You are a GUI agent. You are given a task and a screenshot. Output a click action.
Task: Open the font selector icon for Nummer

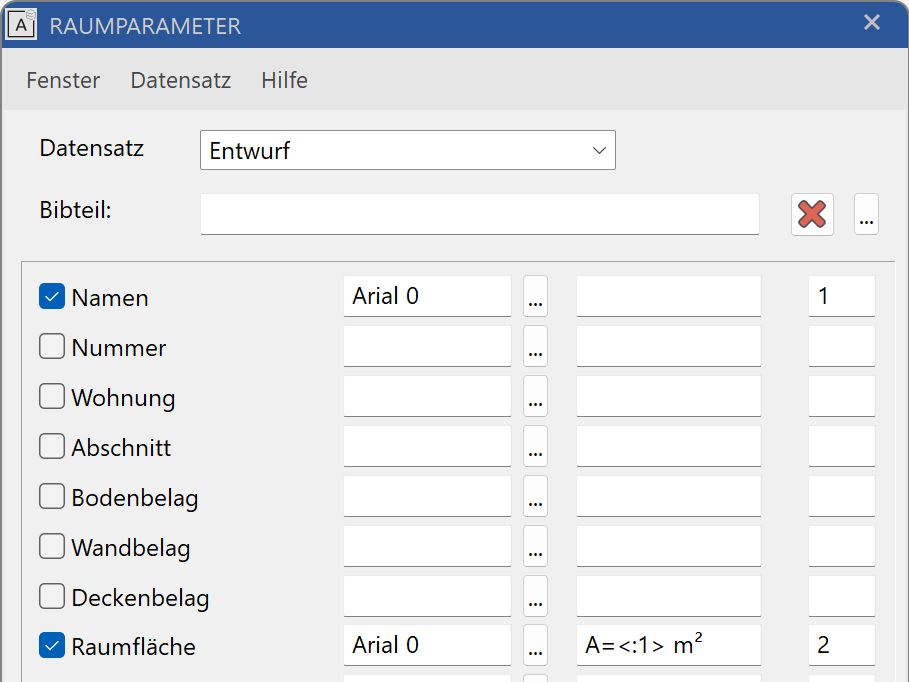(x=535, y=346)
